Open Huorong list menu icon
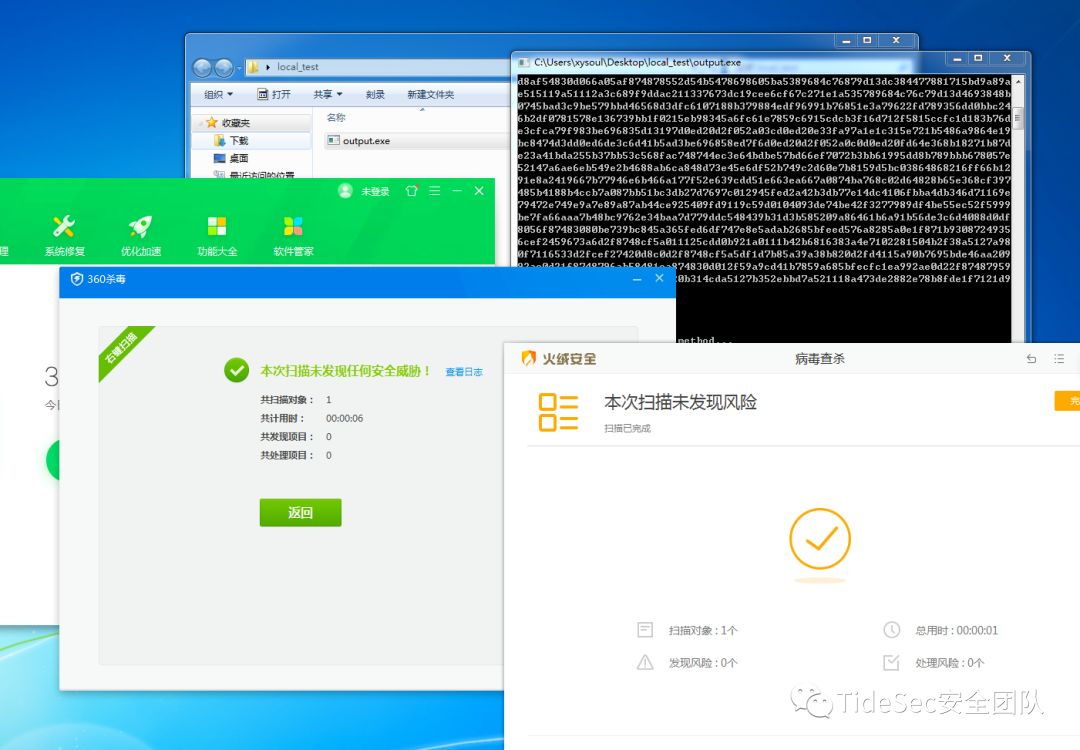The width and height of the screenshot is (1080, 750). [x=1059, y=359]
